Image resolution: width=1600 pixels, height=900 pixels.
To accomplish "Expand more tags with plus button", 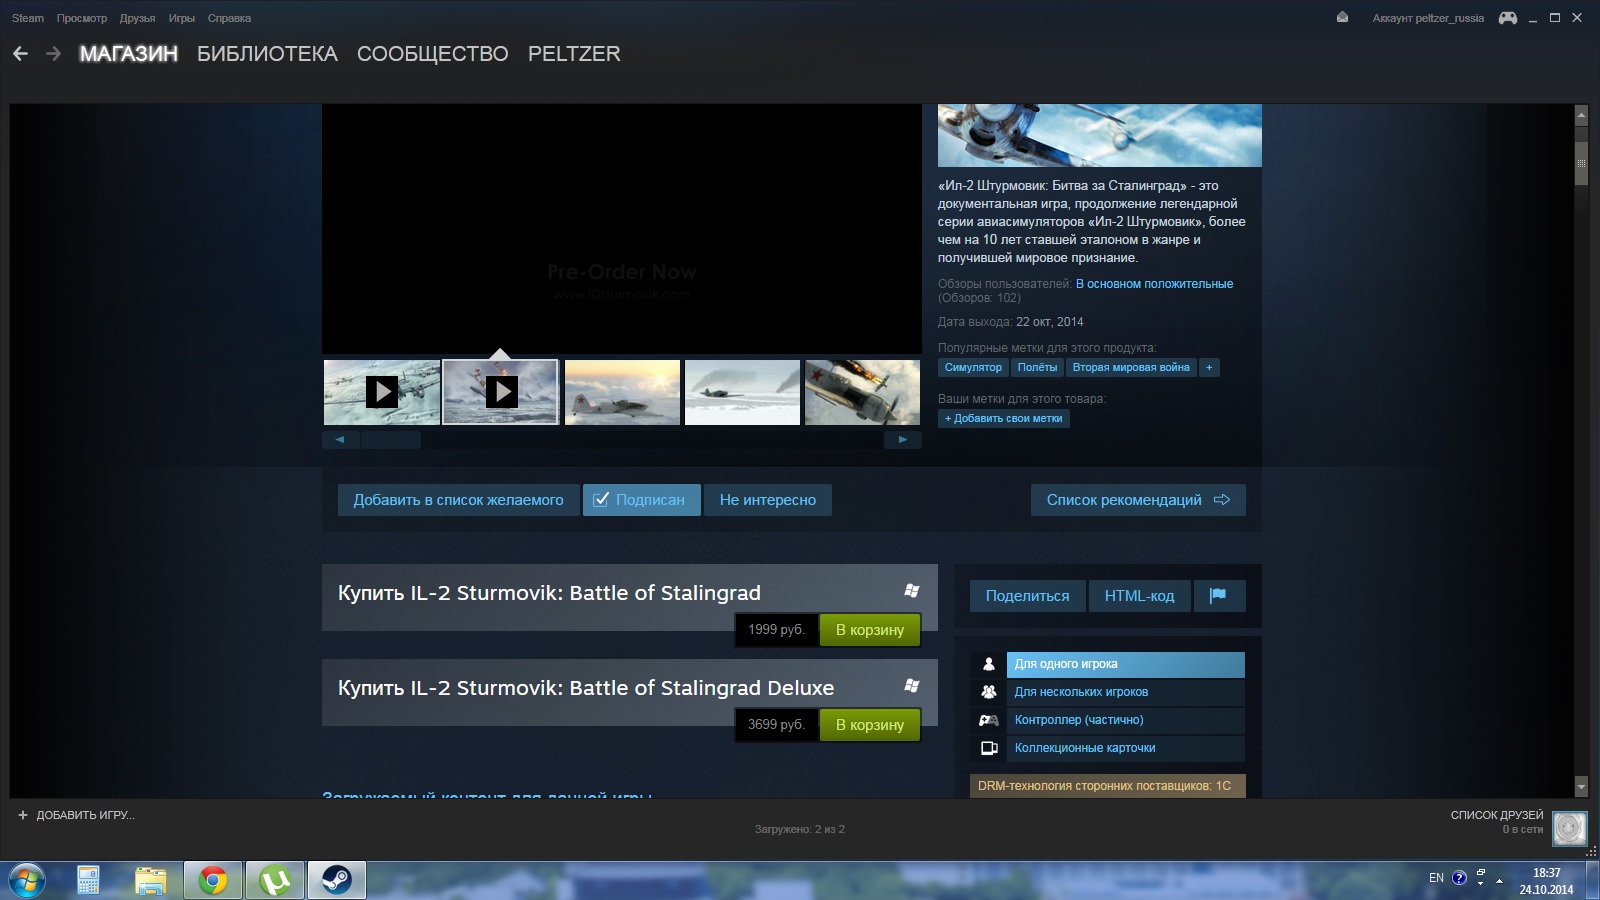I will [x=1209, y=367].
